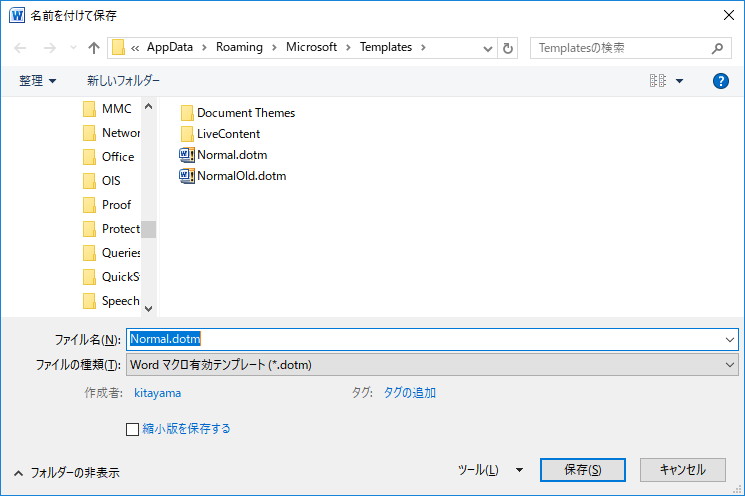Expand chevron after AppData in path
This screenshot has width=745, height=496.
point(204,48)
